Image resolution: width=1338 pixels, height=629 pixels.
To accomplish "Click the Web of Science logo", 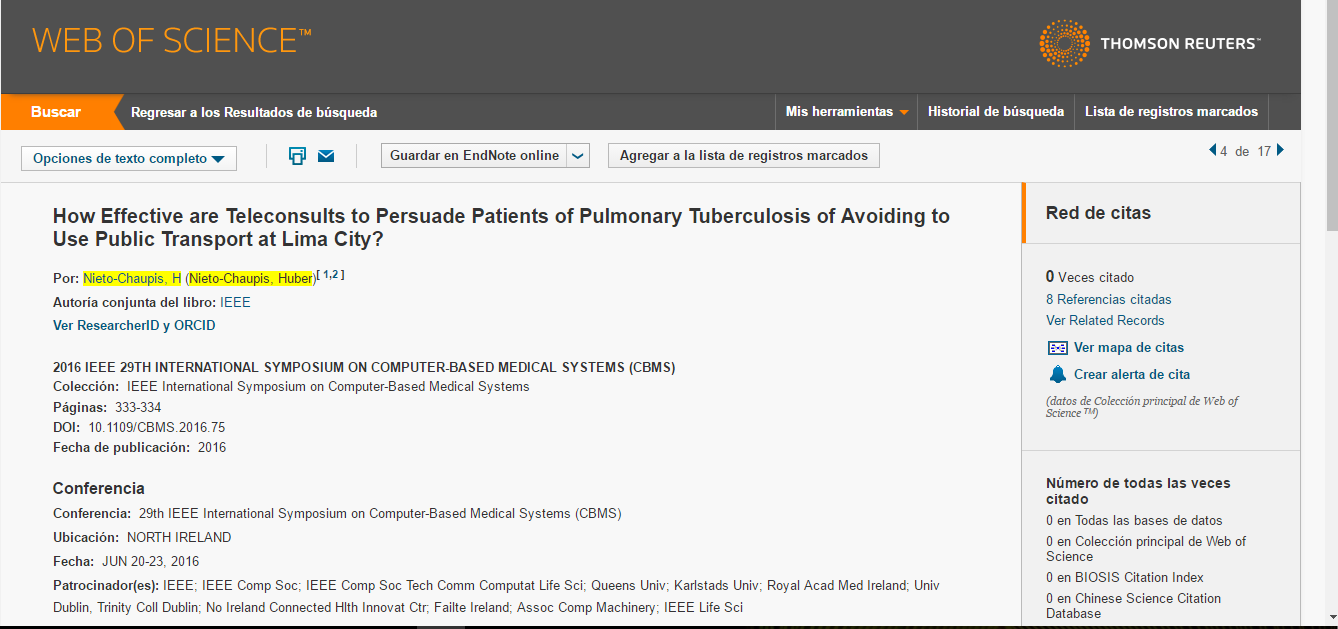I will (172, 41).
